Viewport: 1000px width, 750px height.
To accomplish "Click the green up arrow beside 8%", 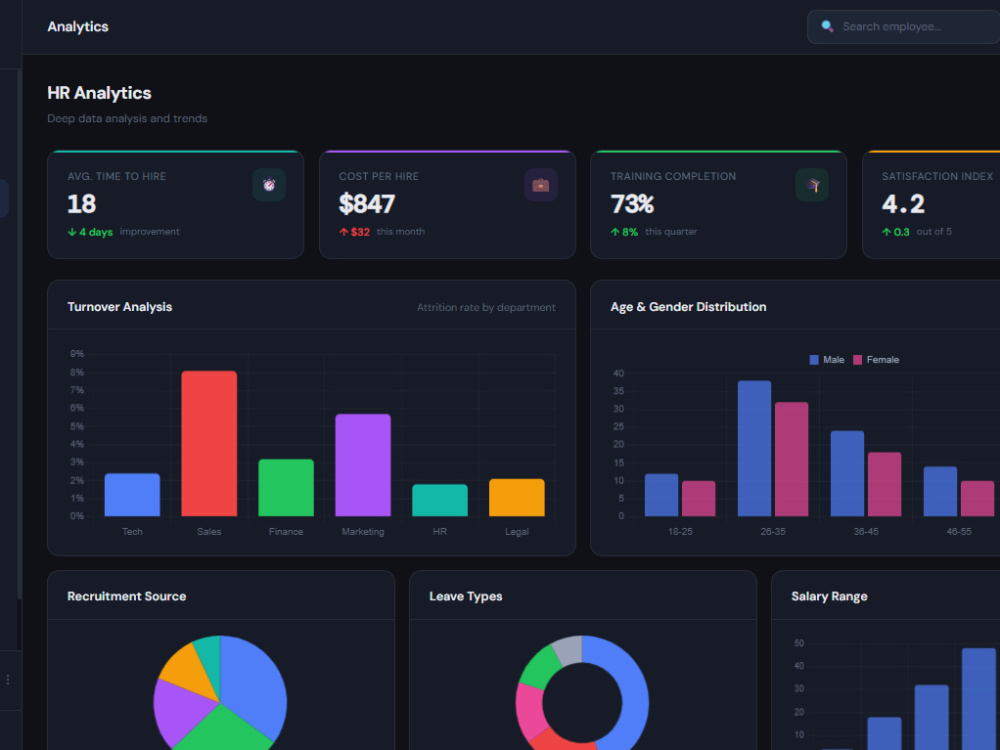I will coord(615,232).
